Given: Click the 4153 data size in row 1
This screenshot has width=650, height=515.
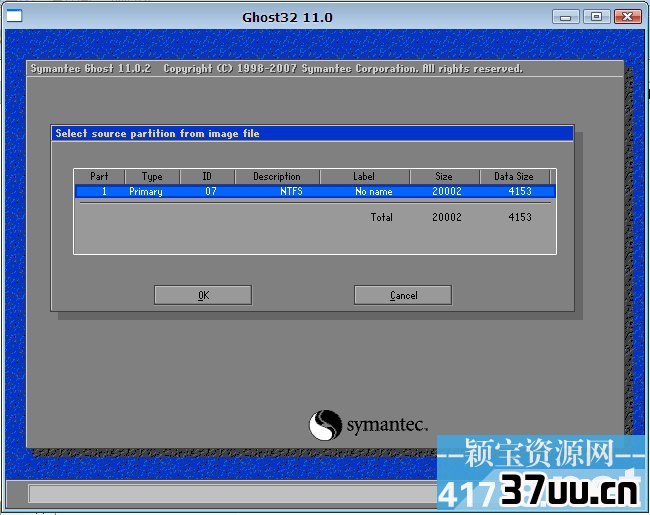Looking at the screenshot, I should tap(520, 191).
